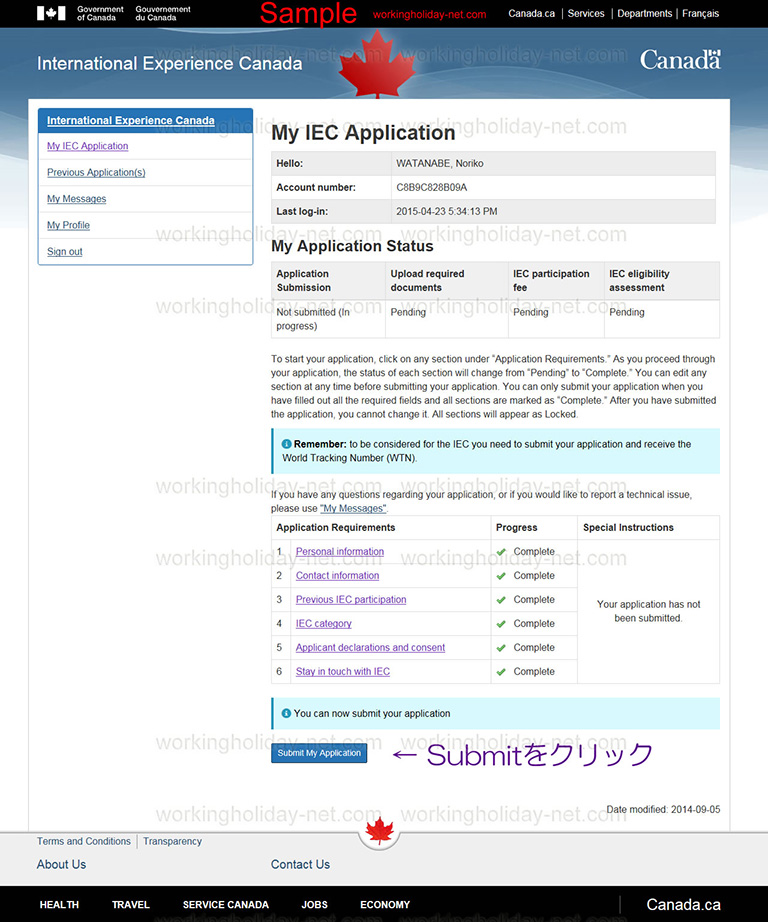This screenshot has width=768, height=922.
Task: Click account number C8B9C828B09A
Action: click(432, 188)
